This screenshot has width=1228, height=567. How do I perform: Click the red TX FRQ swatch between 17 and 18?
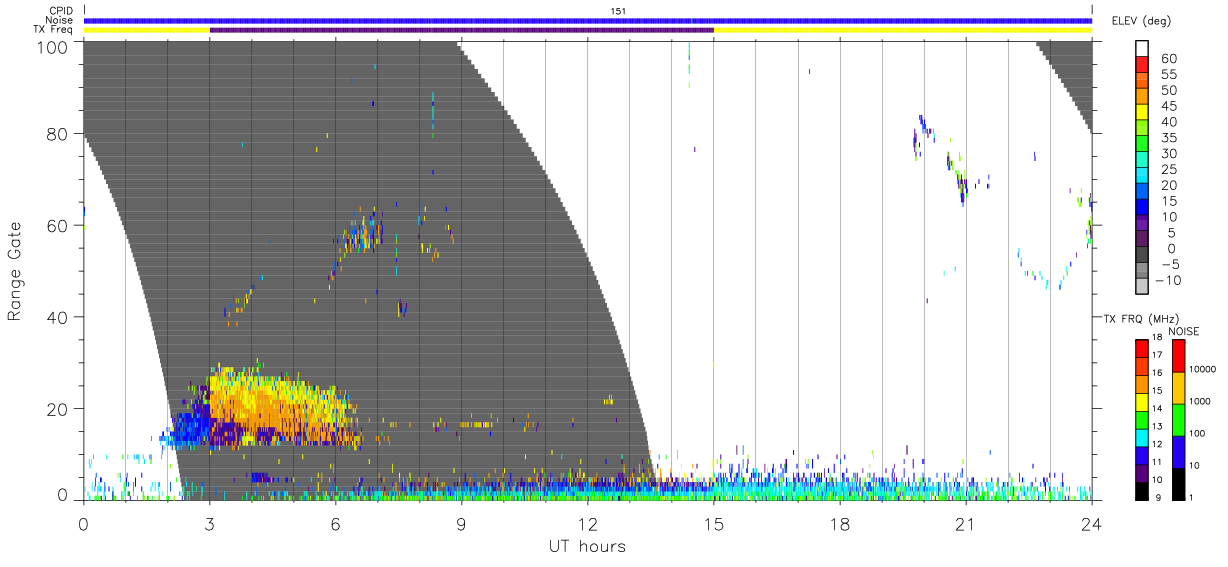pos(1142,349)
